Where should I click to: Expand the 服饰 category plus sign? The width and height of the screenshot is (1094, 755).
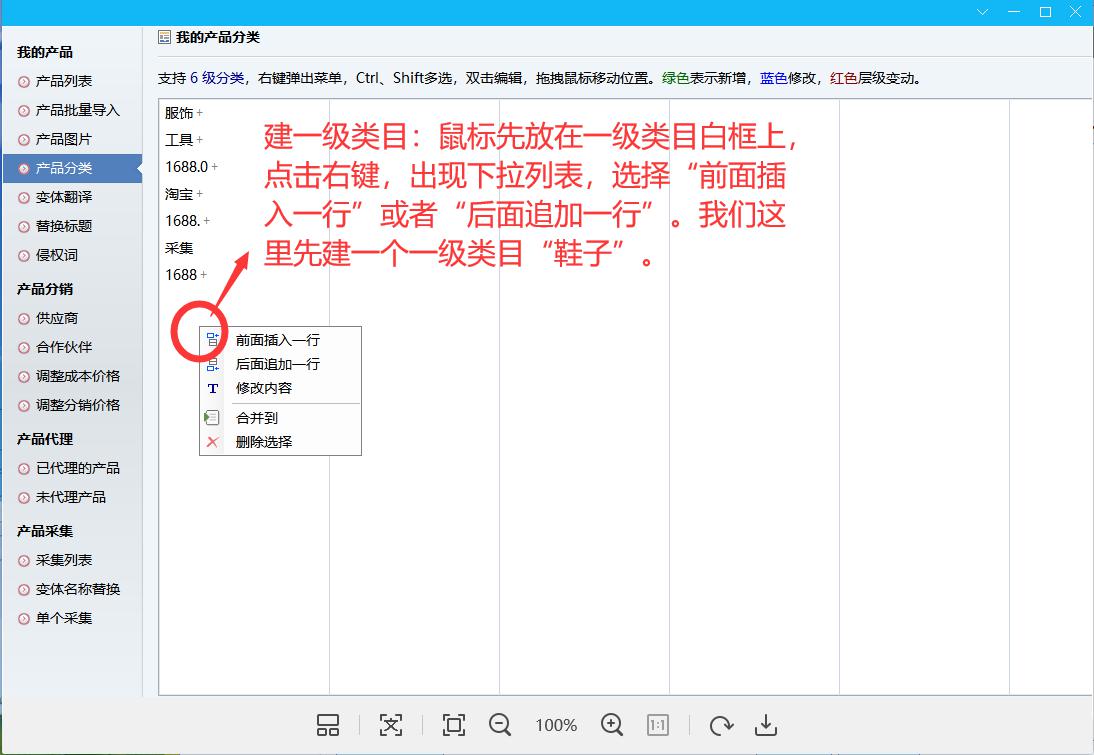pyautogui.click(x=200, y=113)
